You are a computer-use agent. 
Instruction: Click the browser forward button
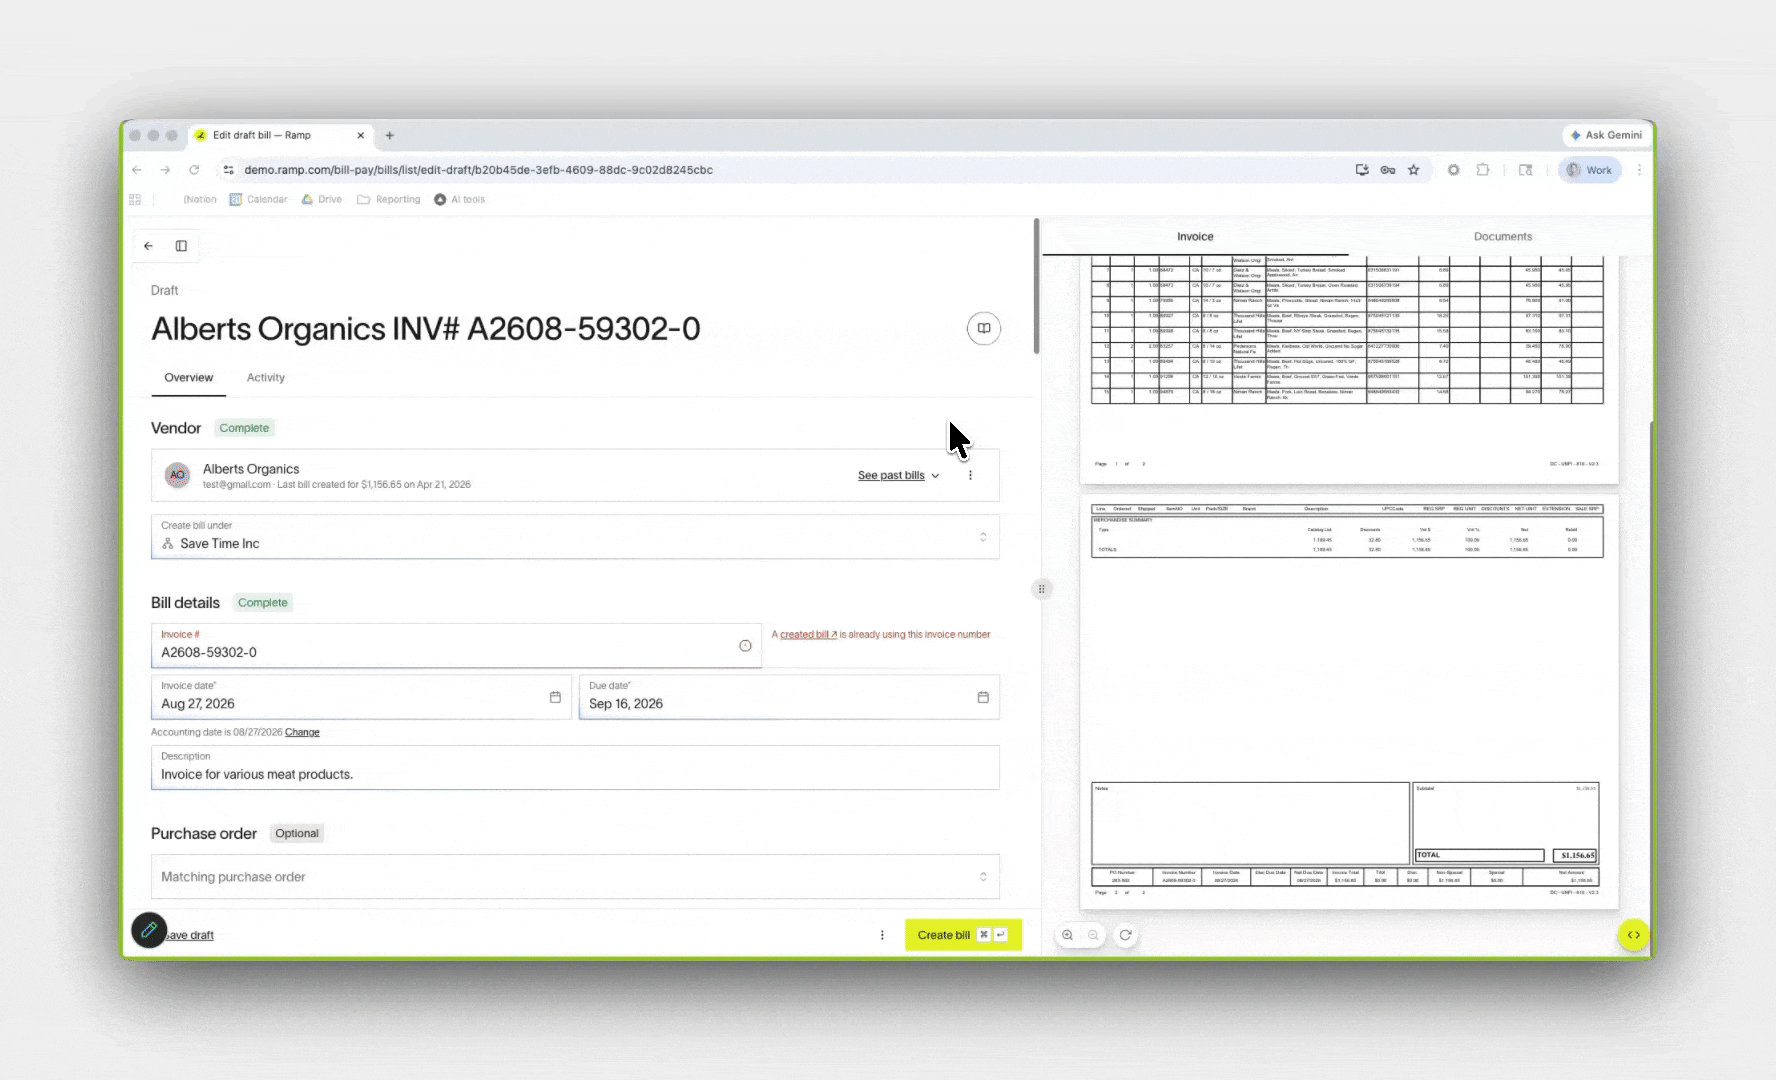[166, 170]
